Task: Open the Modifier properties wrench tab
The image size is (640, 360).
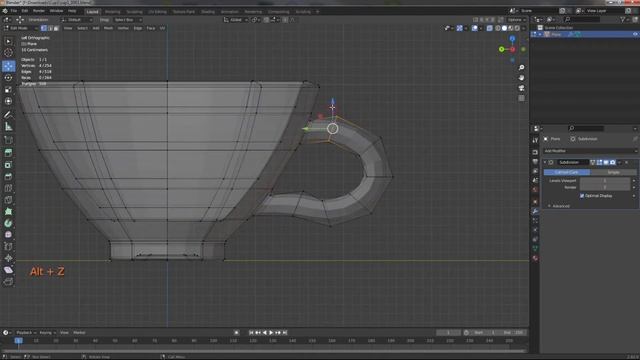Action: 535,211
